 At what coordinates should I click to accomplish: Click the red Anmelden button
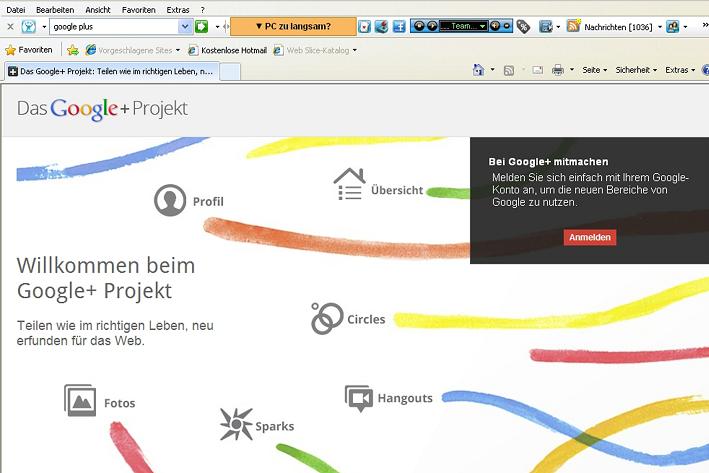click(x=590, y=237)
